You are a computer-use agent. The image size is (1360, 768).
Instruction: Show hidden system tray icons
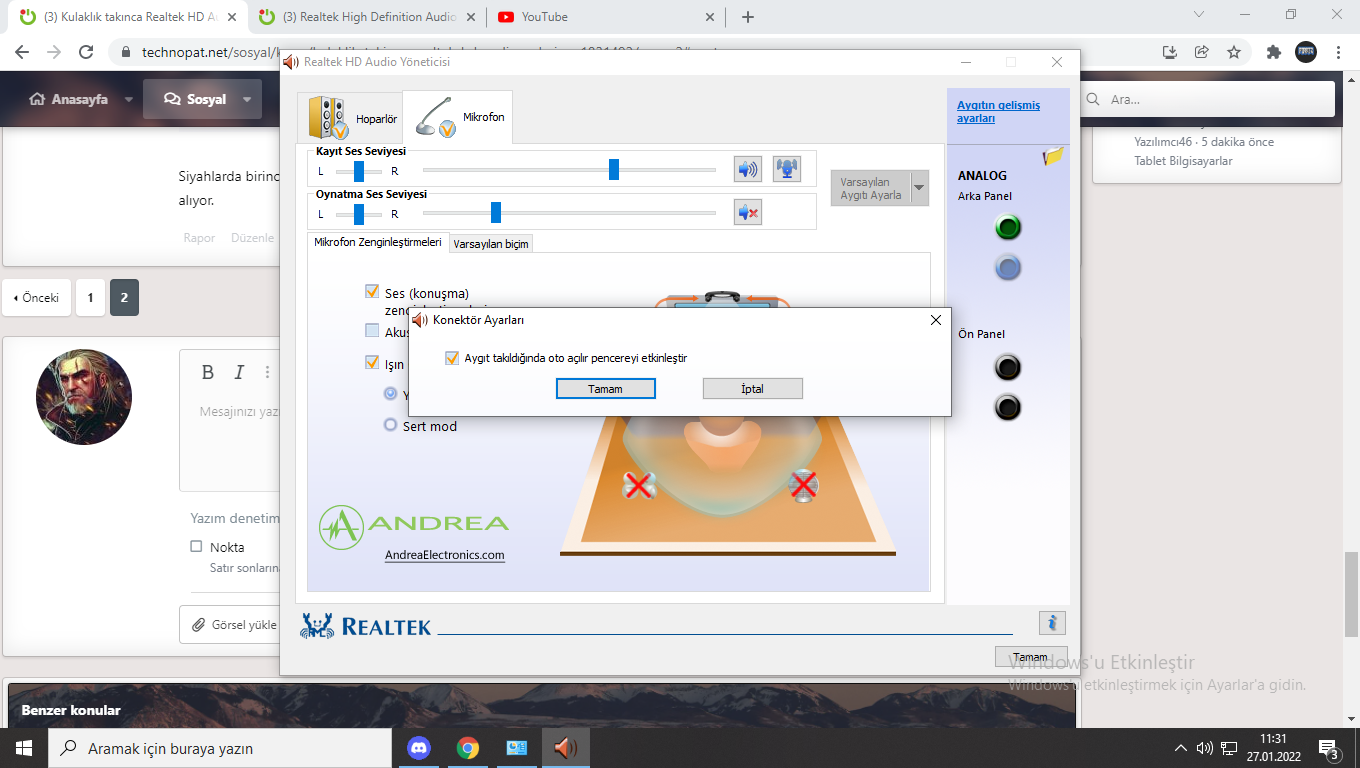click(x=1181, y=748)
